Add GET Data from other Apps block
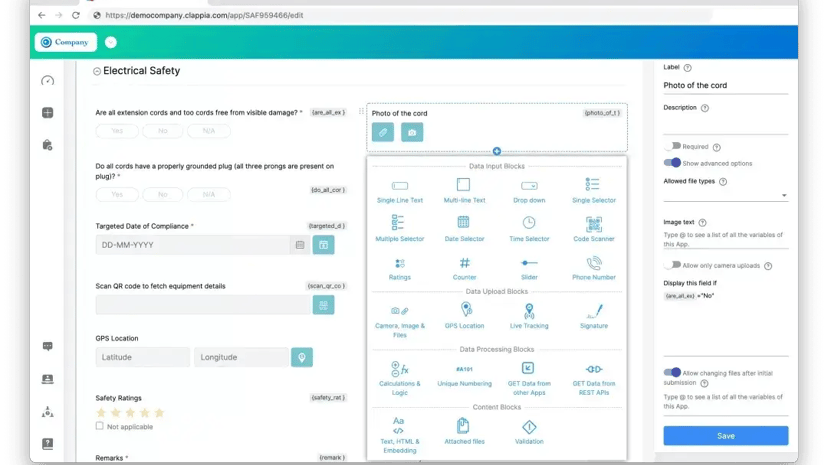The width and height of the screenshot is (828, 465). (x=529, y=378)
